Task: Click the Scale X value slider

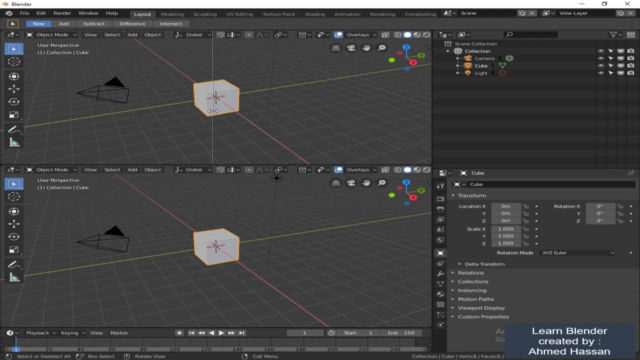Action: tap(506, 229)
